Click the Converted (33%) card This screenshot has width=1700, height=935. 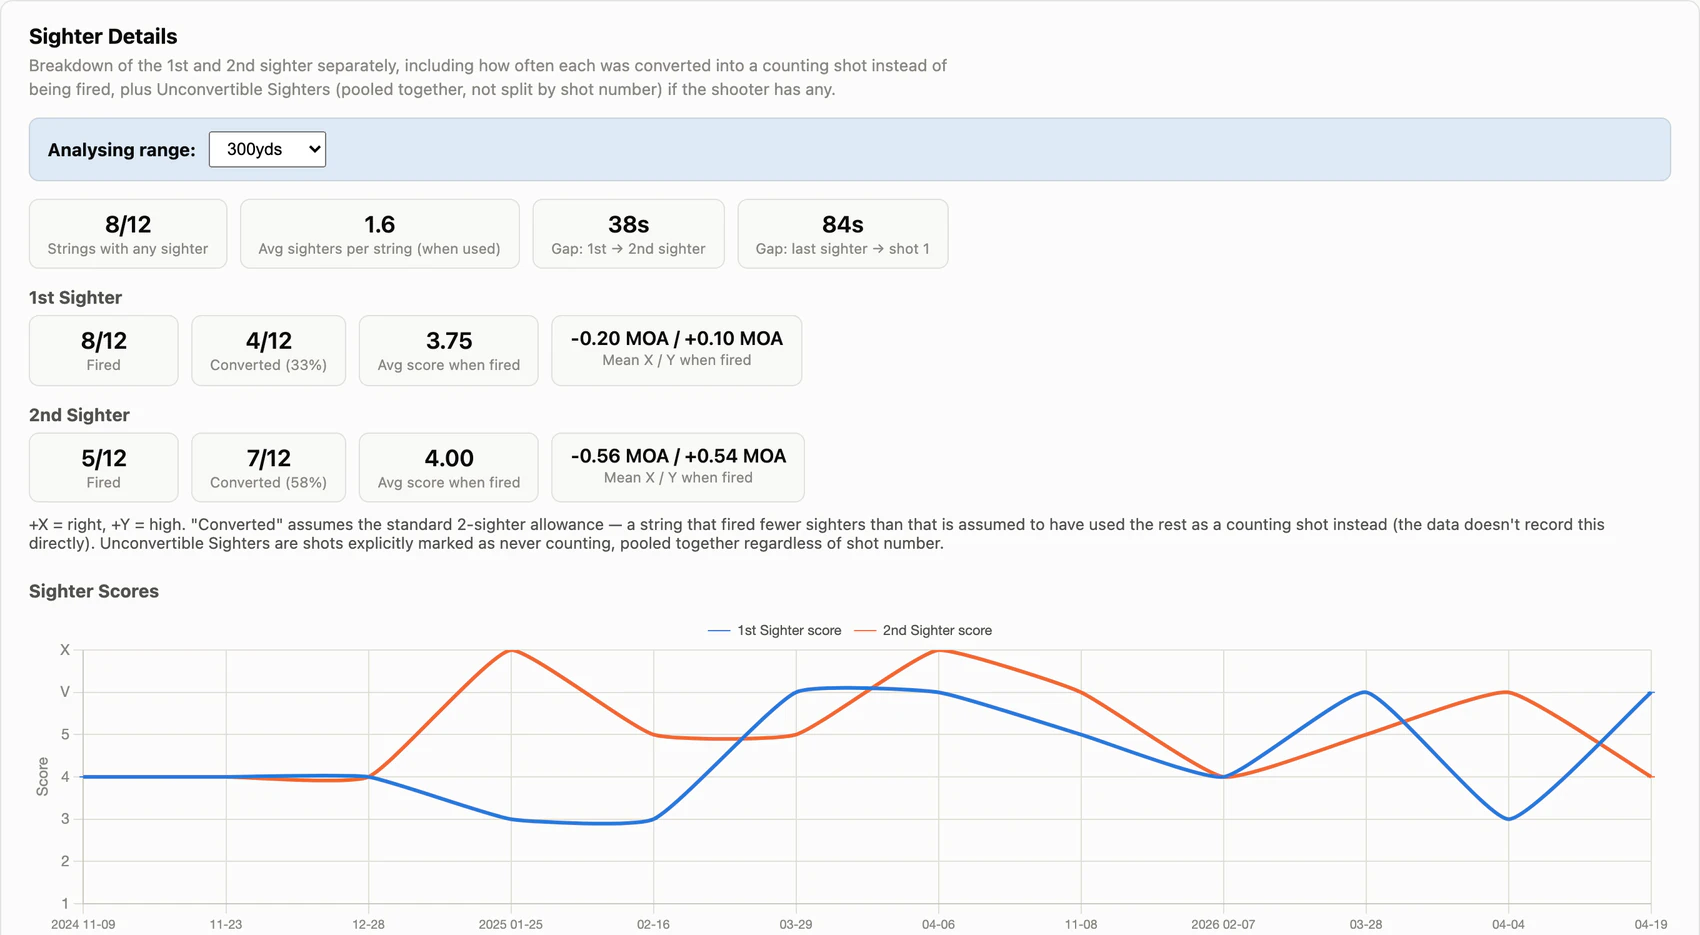pyautogui.click(x=268, y=351)
